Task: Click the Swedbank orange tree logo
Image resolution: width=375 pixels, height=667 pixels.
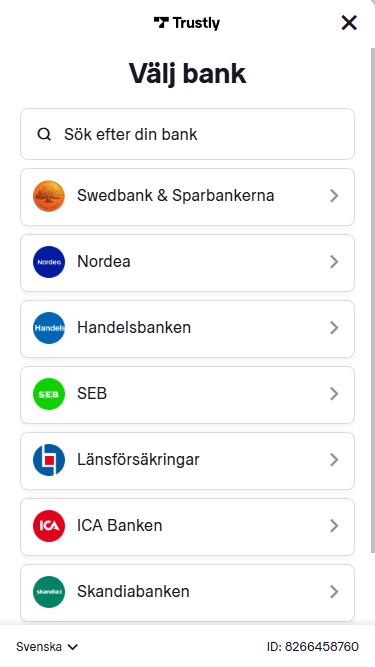Action: [49, 196]
